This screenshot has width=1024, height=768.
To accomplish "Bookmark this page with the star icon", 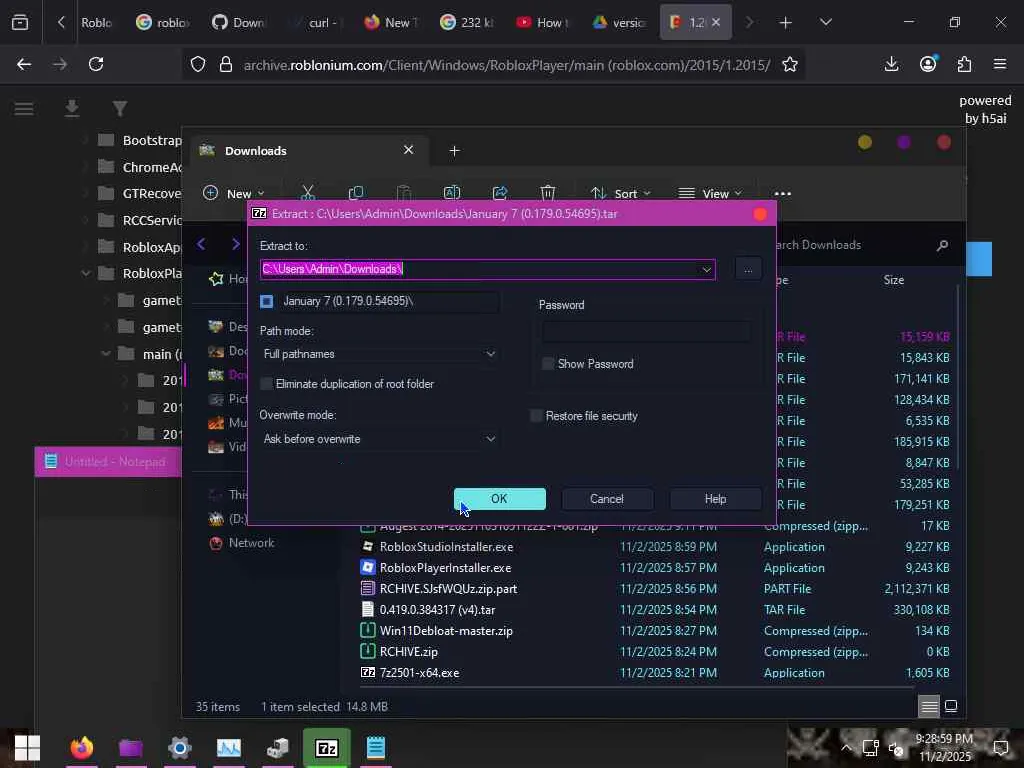I will tap(790, 64).
